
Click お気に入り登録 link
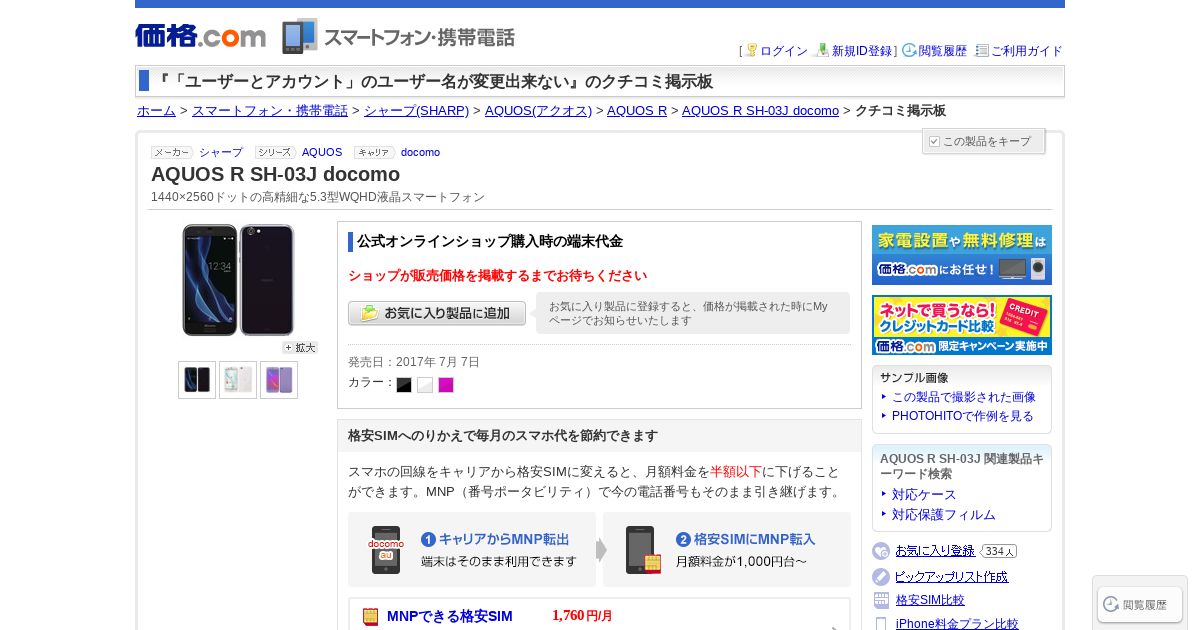935,551
